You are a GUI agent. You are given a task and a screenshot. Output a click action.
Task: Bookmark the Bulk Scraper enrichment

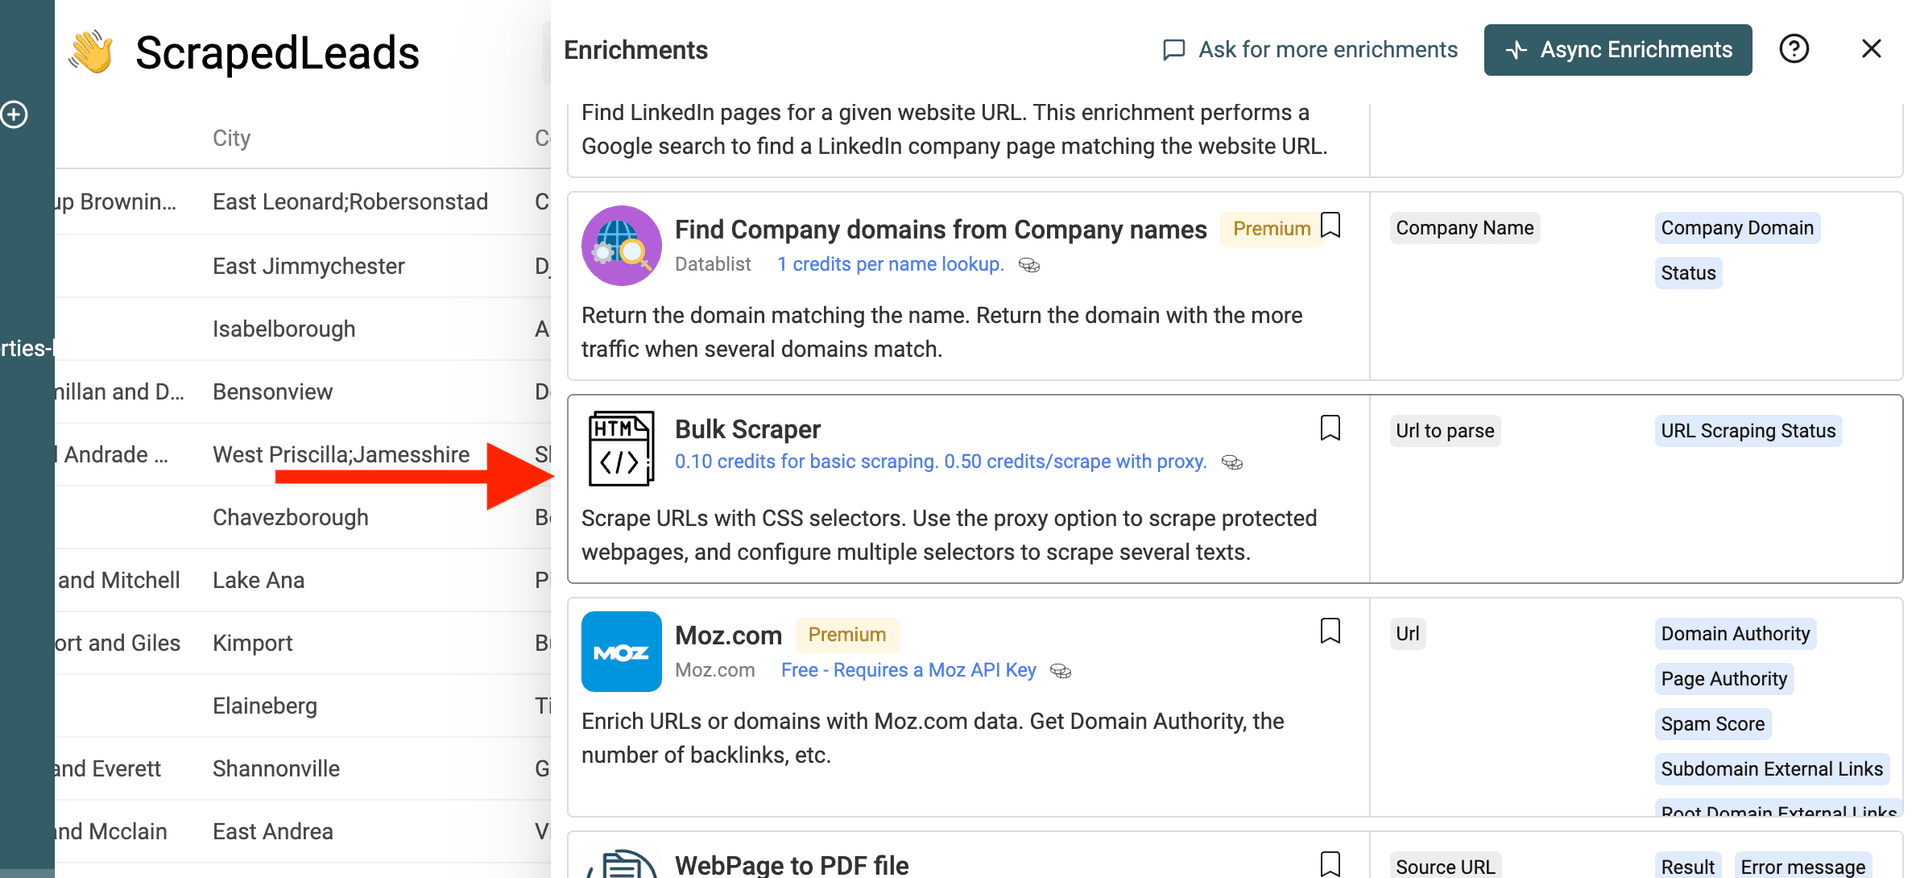(1330, 428)
